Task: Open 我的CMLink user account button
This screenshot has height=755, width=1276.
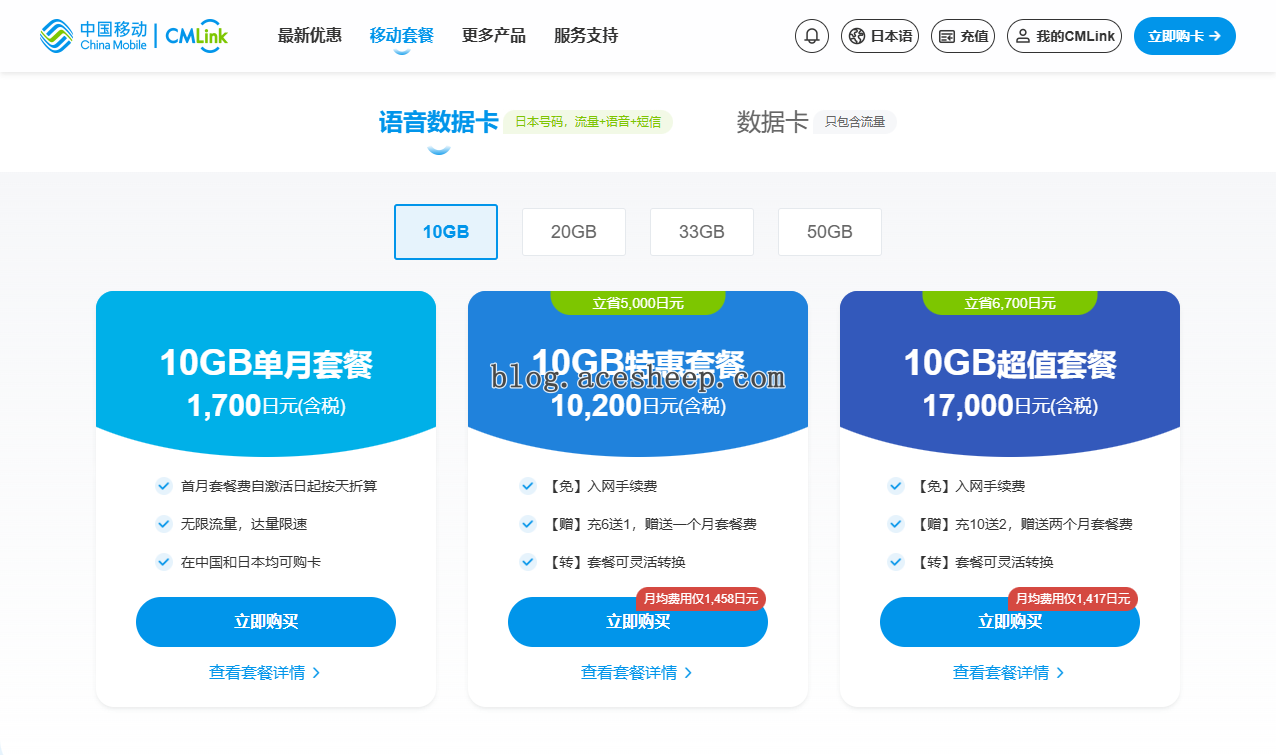Action: tap(1063, 36)
